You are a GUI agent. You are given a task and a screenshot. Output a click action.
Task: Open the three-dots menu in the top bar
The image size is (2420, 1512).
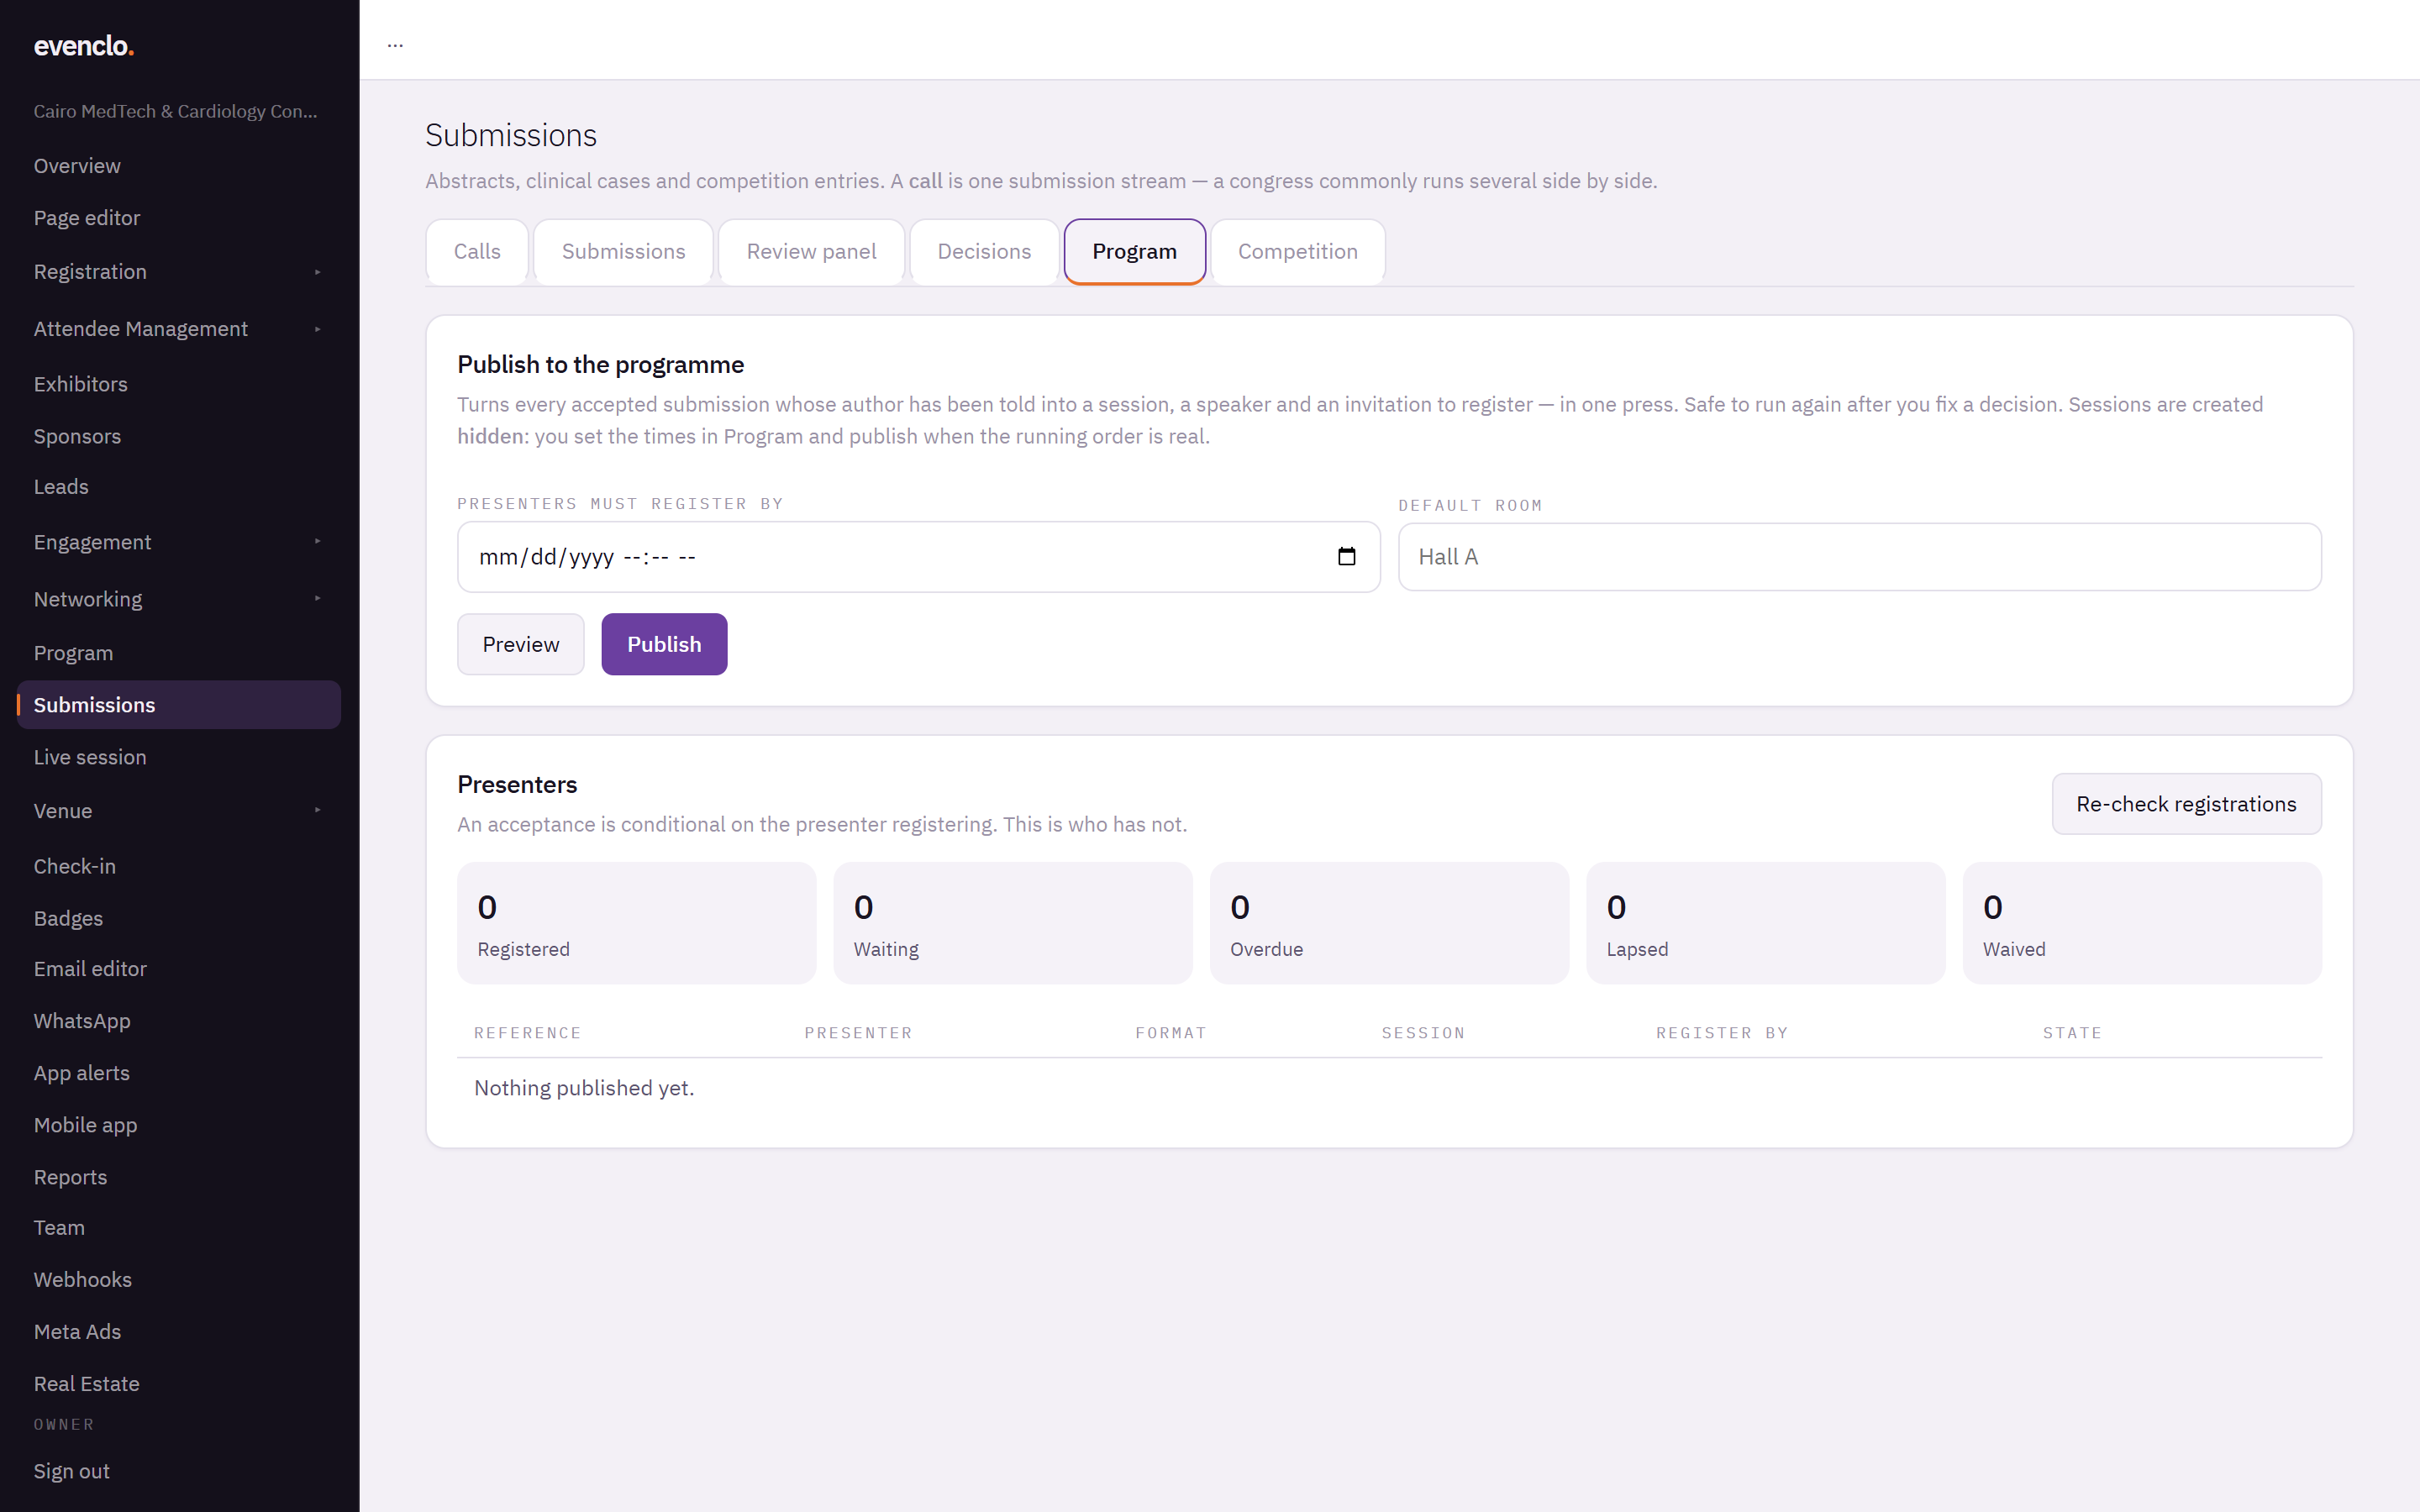pos(396,44)
